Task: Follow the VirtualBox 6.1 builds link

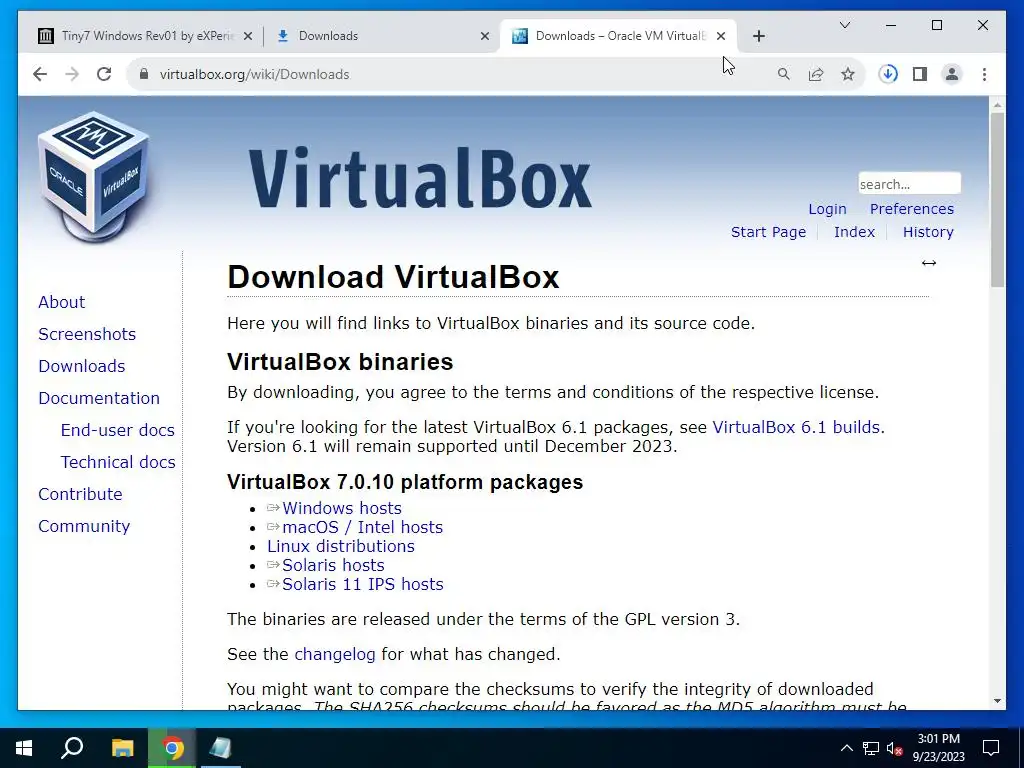Action: click(796, 427)
